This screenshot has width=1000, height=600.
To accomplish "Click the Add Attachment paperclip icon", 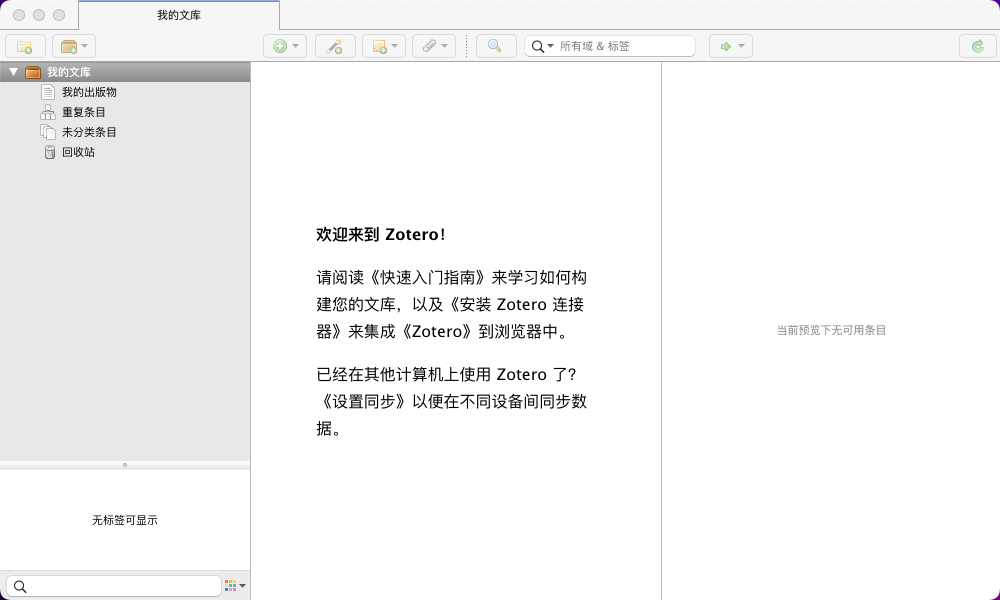I will click(429, 46).
